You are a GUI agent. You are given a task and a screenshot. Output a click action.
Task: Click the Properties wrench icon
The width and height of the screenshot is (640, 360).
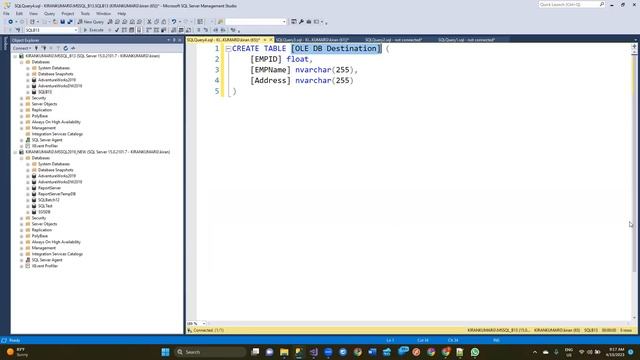[301, 22]
